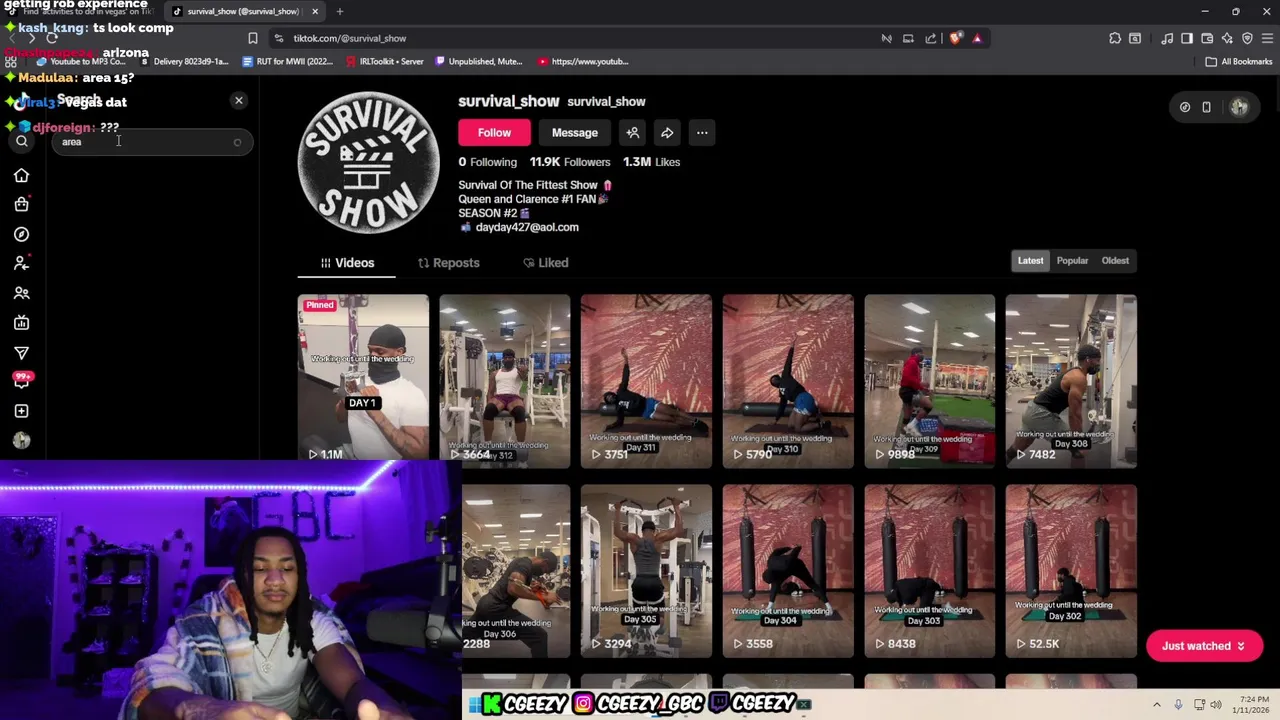Viewport: 1280px width, 720px height.
Task: Click sidebar search magnifier icon
Action: (x=21, y=141)
